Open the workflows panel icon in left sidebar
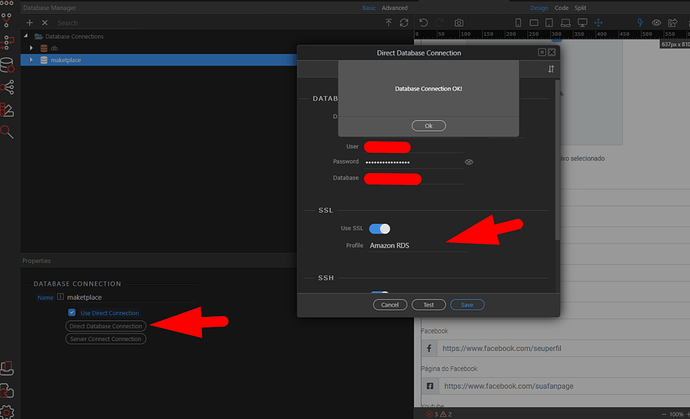 [7, 42]
